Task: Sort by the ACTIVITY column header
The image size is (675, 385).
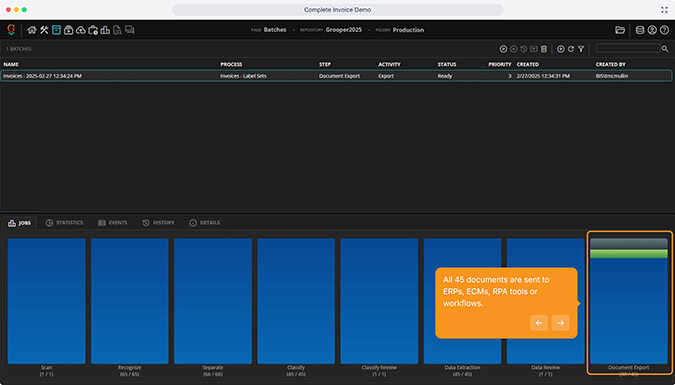Action: [x=389, y=64]
